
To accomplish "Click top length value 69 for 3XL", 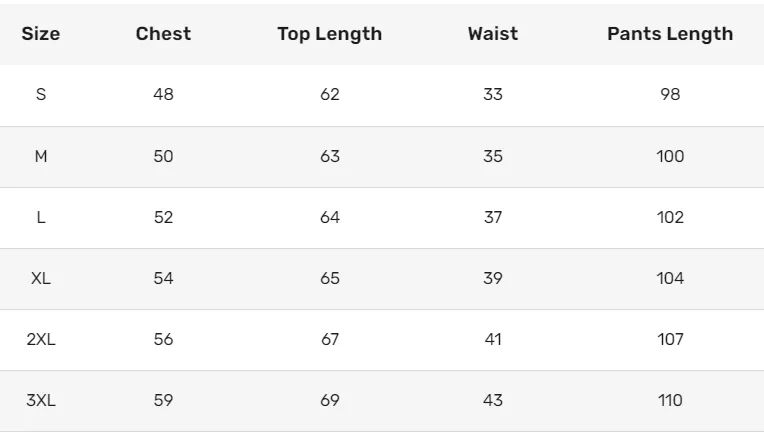I will coord(330,400).
